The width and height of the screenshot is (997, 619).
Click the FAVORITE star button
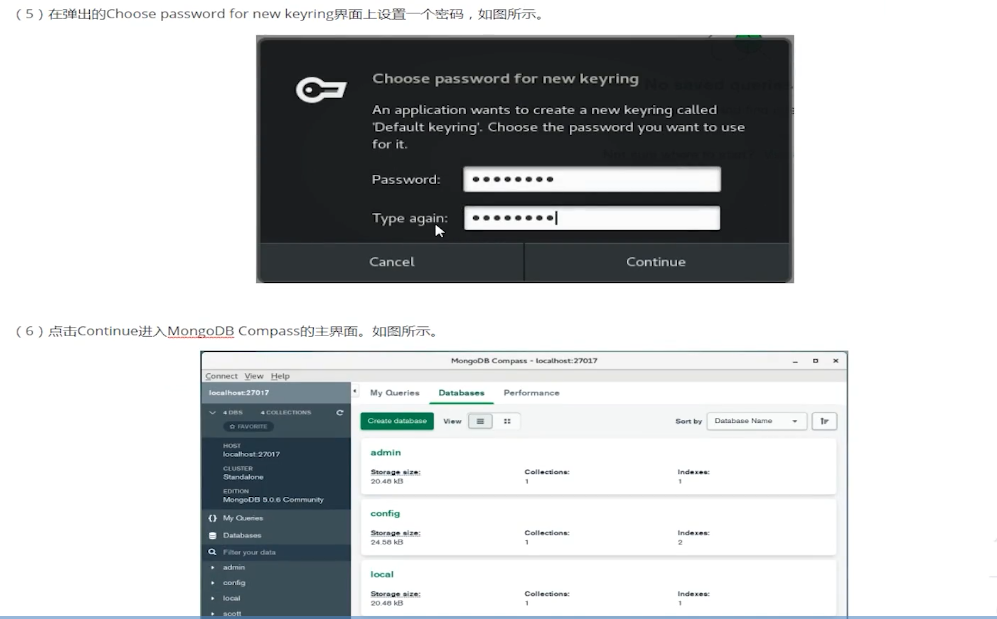(x=248, y=426)
